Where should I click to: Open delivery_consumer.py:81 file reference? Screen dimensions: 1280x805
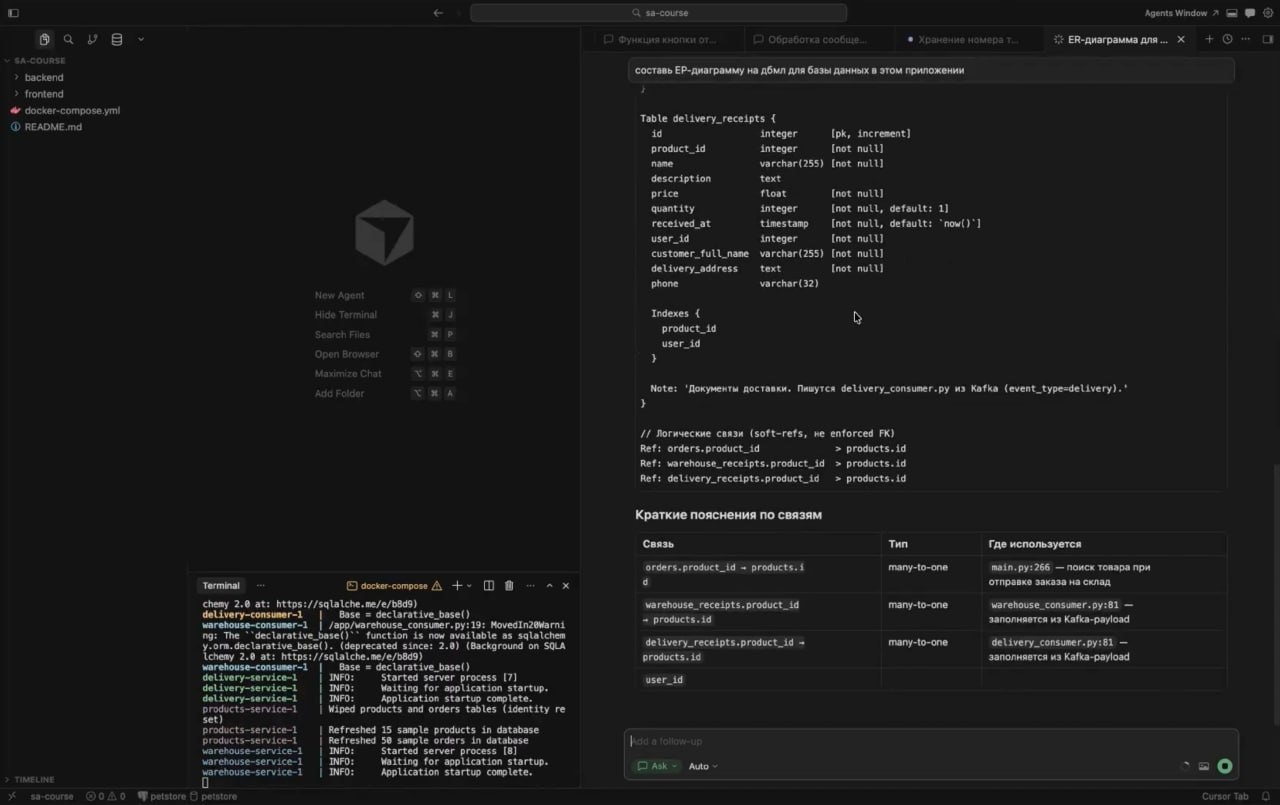(1052, 643)
